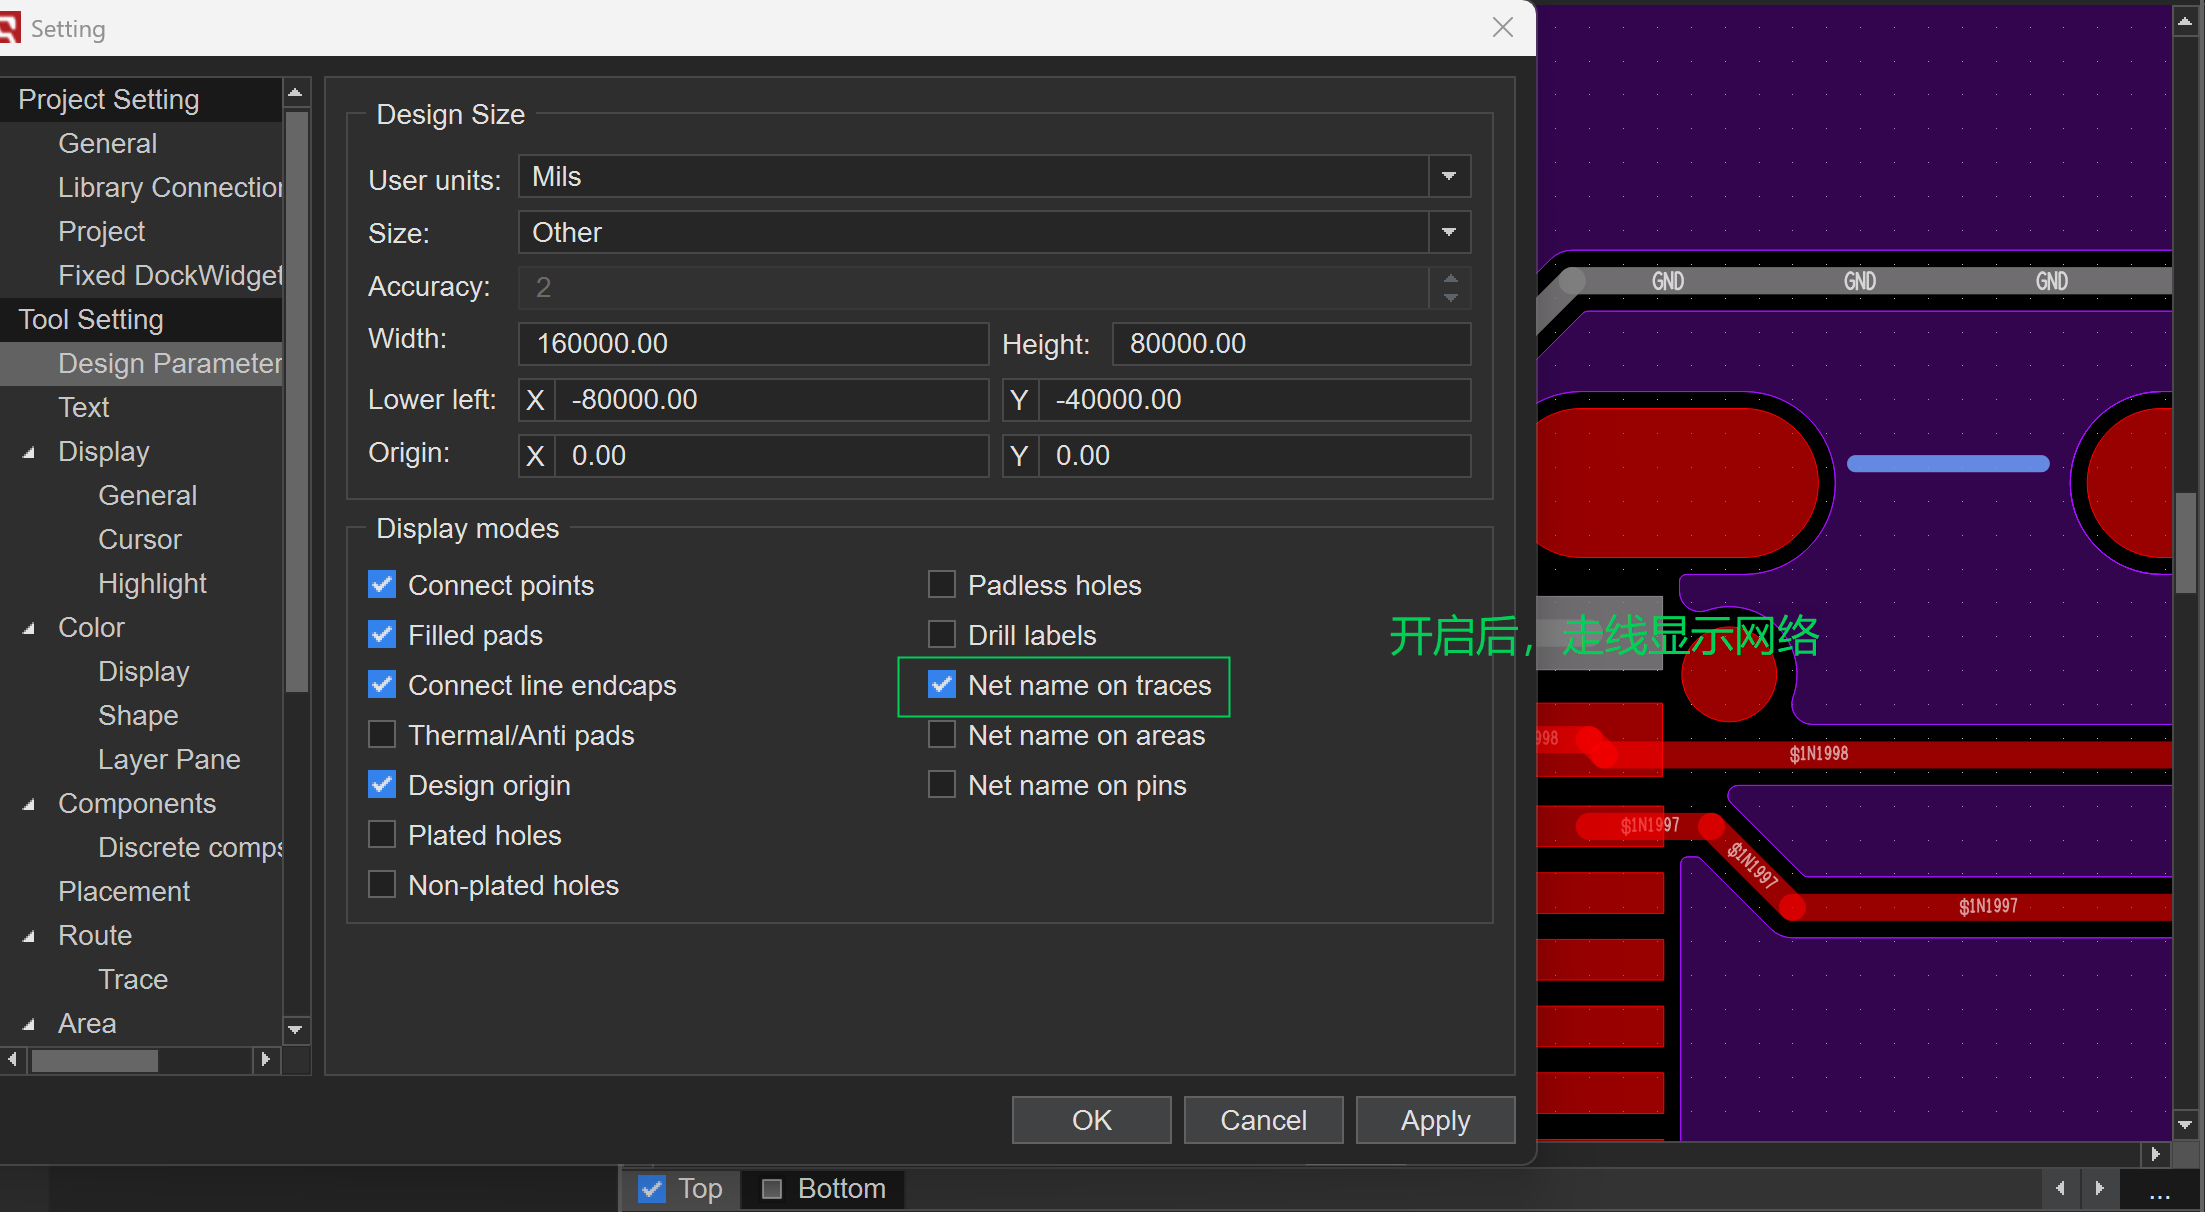Click the tree horizontal scroll right arrow
The image size is (2205, 1212).
(x=265, y=1059)
